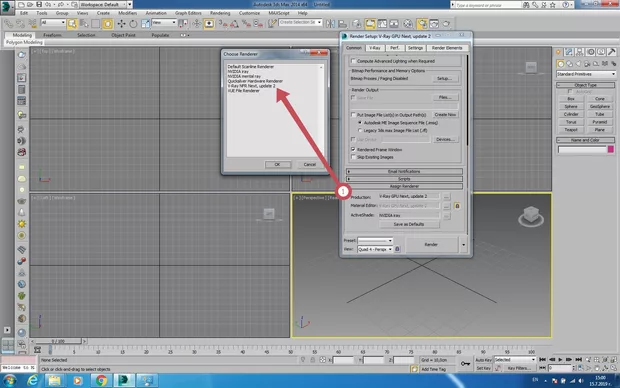Click Set Key large key icon

[465, 363]
